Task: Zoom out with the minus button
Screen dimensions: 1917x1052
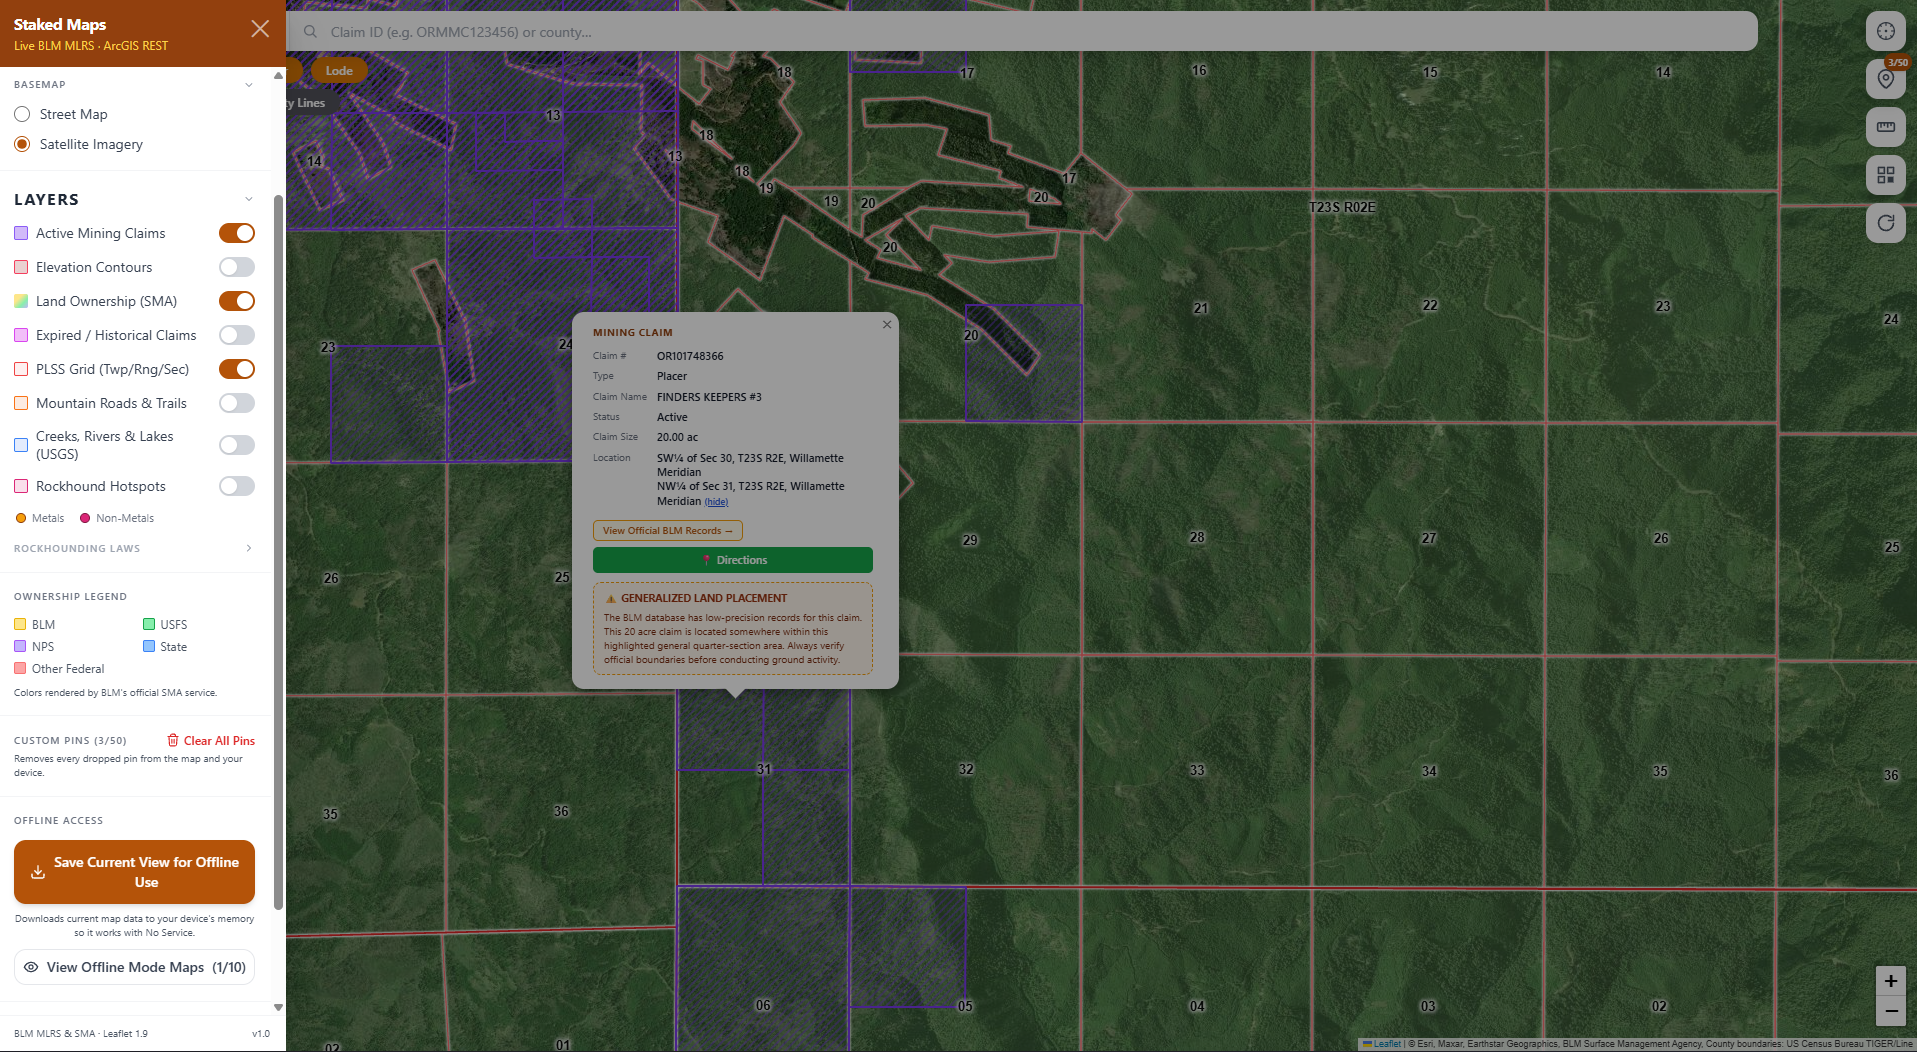Action: click(x=1890, y=1011)
